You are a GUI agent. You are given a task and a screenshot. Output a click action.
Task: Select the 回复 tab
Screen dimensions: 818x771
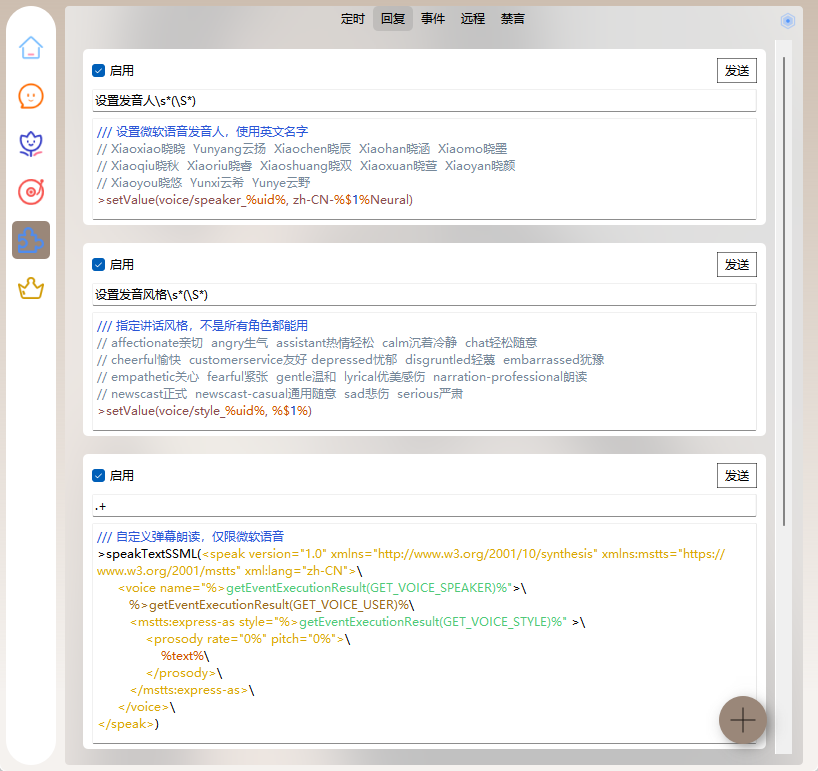(x=393, y=19)
